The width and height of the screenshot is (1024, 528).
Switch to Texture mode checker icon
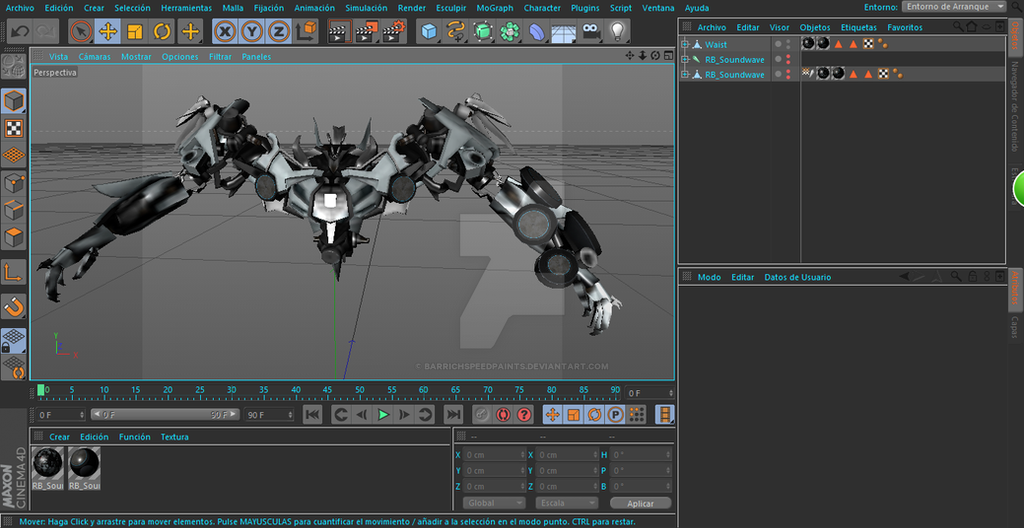point(14,128)
